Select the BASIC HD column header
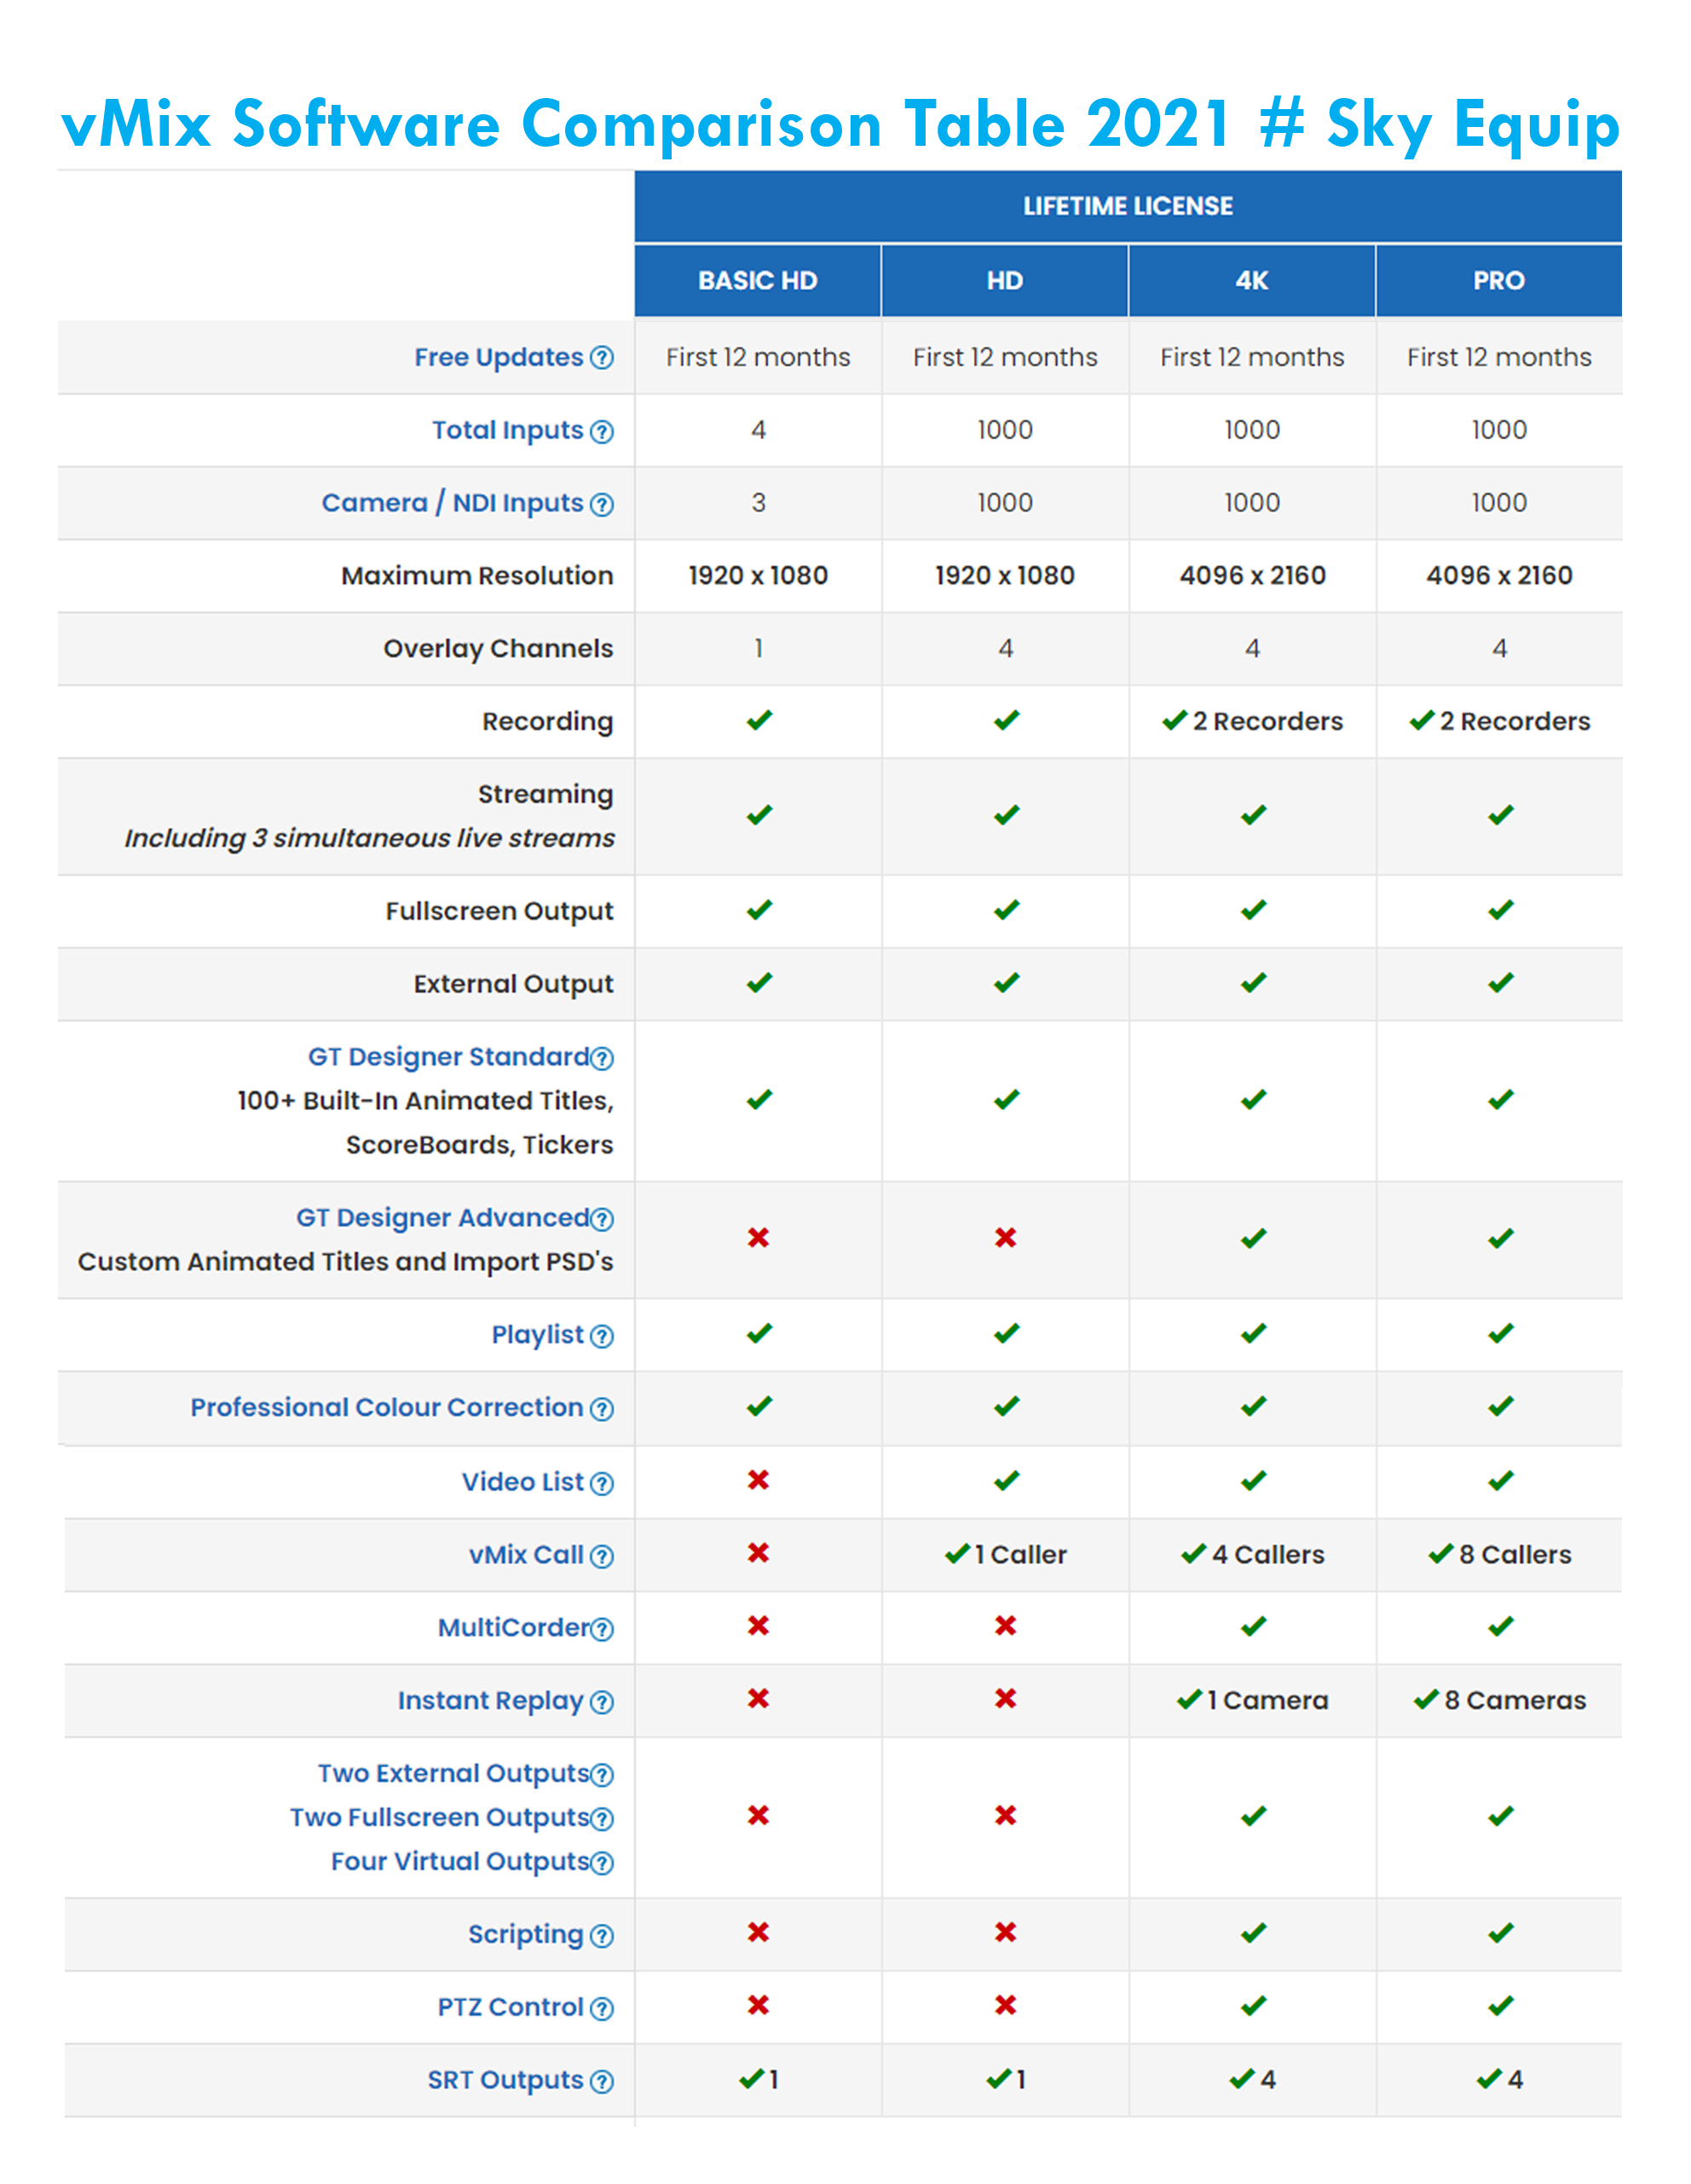This screenshot has height=2184, width=1691. pos(758,281)
